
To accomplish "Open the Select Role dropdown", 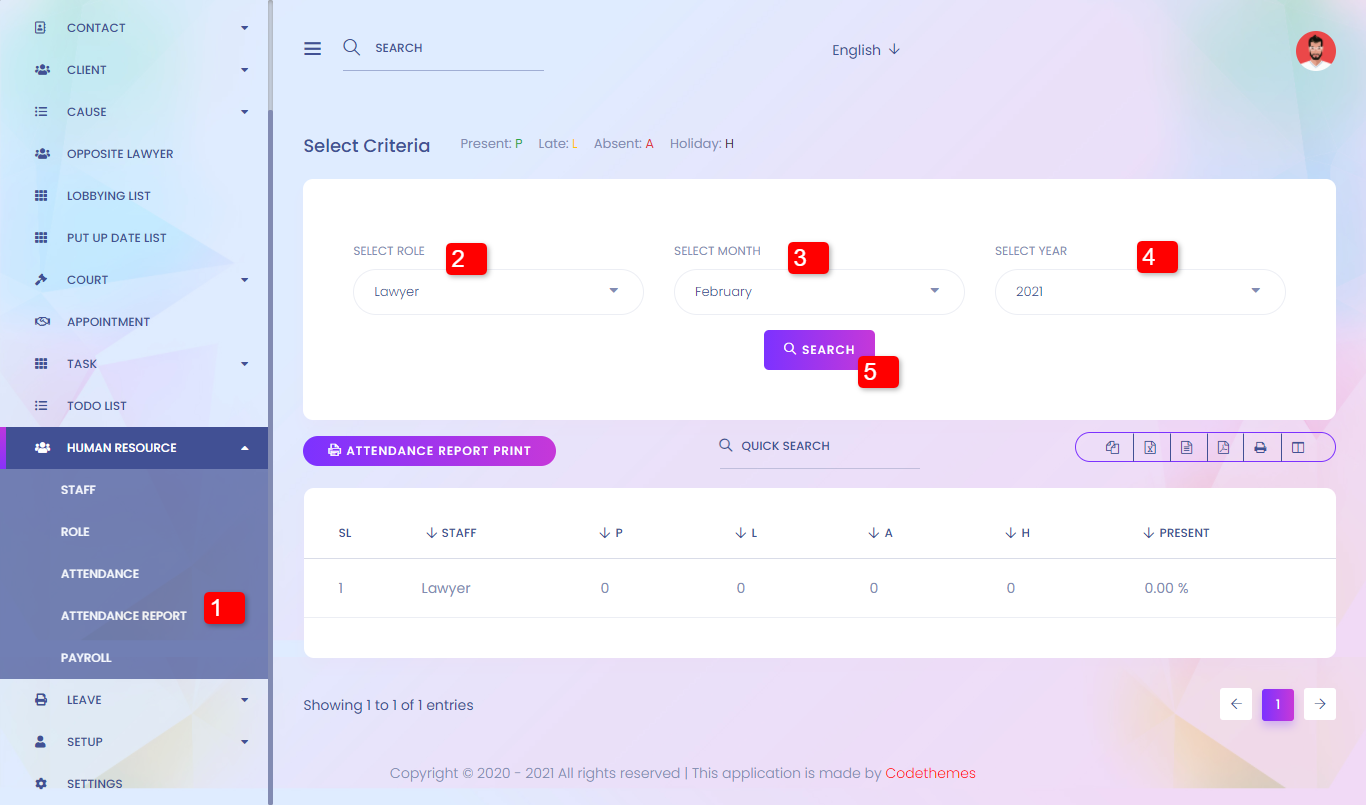I will click(x=498, y=292).
